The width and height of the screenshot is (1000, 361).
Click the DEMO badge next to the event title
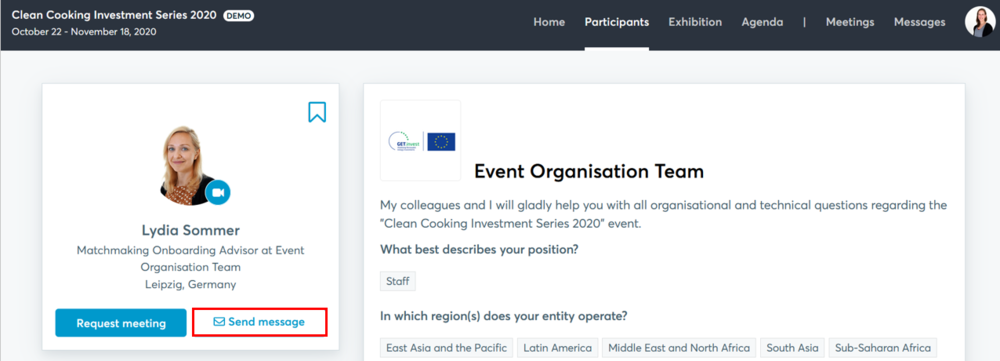pos(239,15)
